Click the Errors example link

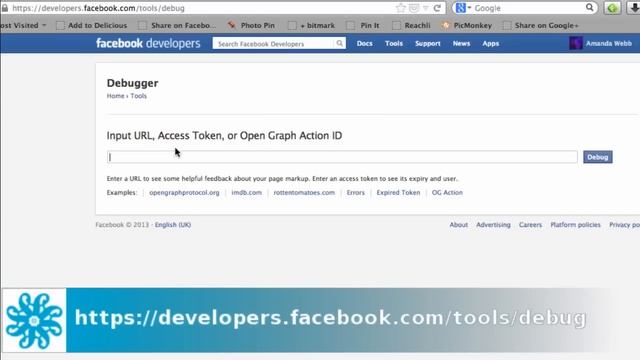coord(356,193)
